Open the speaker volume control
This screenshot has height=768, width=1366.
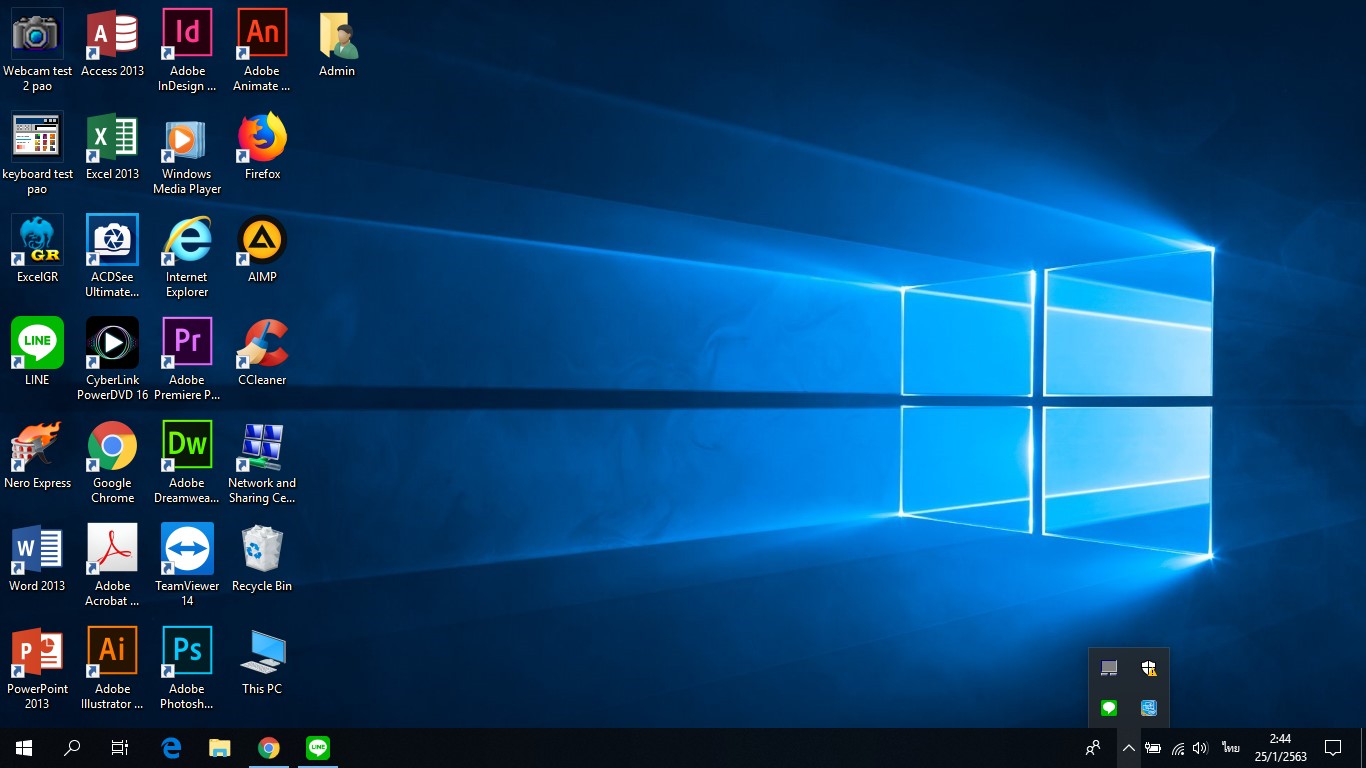tap(1201, 748)
